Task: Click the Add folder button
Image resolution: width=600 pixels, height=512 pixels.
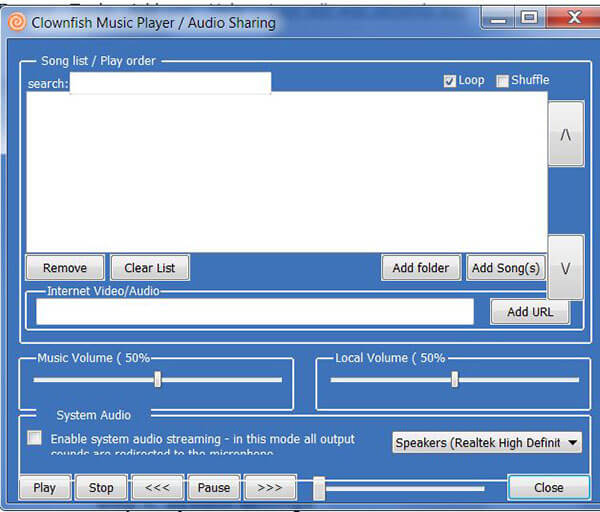Action: (421, 268)
